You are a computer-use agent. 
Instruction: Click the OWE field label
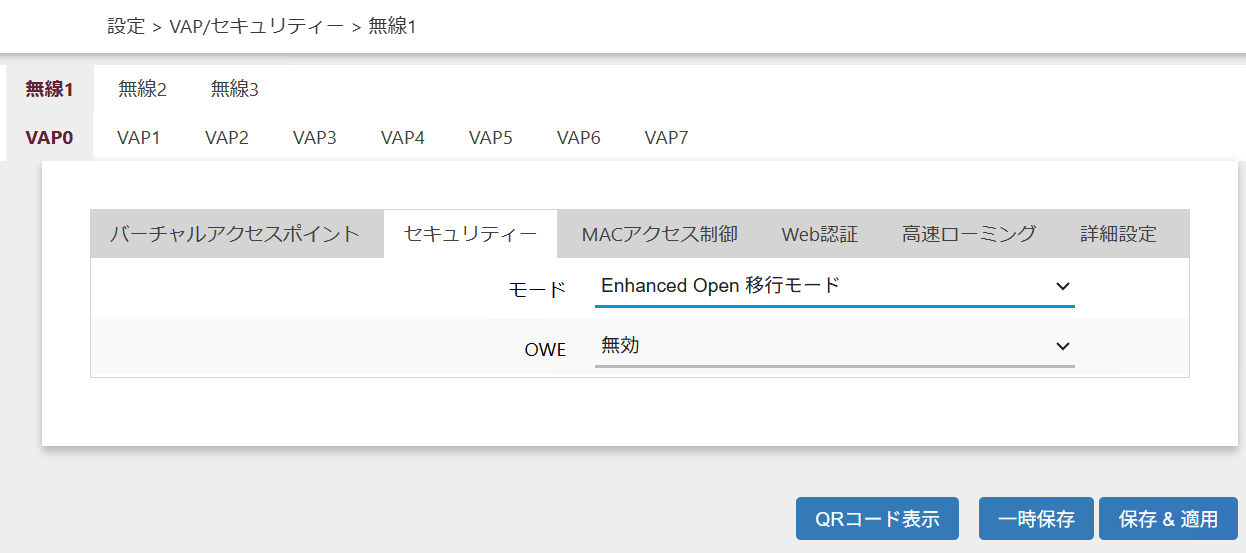pyautogui.click(x=546, y=349)
